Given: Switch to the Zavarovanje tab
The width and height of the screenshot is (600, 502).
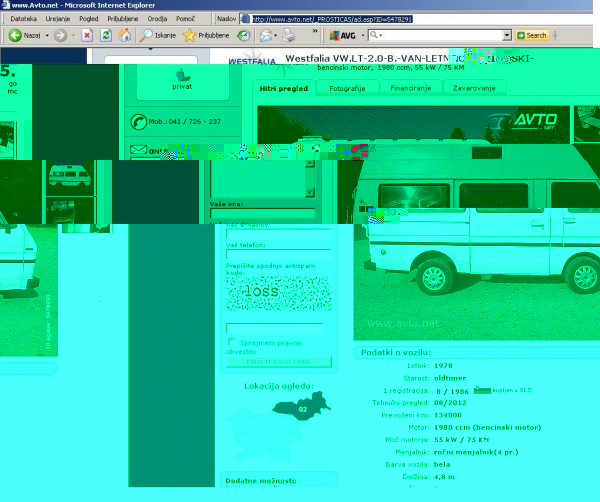Looking at the screenshot, I should pos(474,88).
